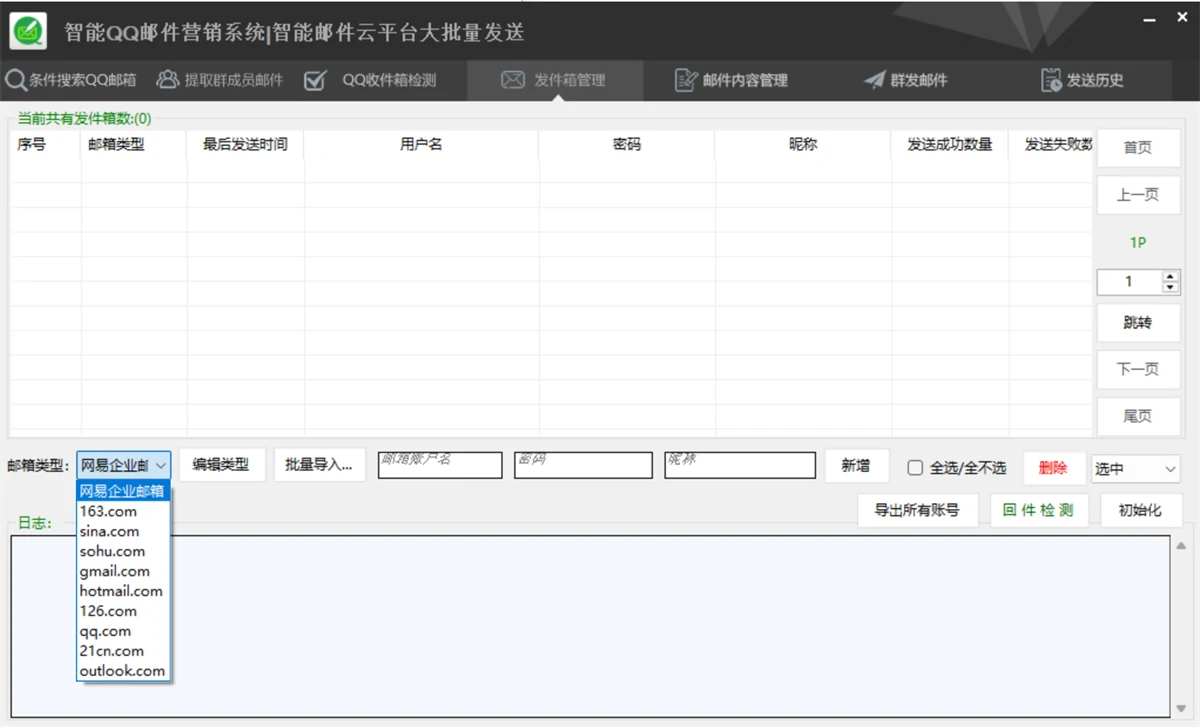Open the search QQ mailbox magnifier icon

(16, 80)
